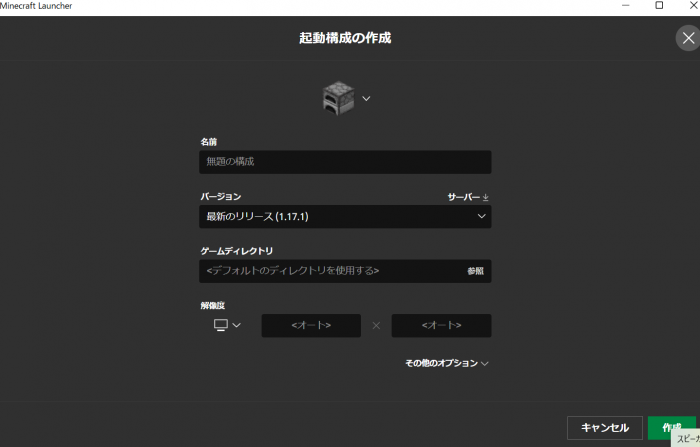Minimize the Minecraft Launcher window
The height and width of the screenshot is (447, 700).
[623, 6]
